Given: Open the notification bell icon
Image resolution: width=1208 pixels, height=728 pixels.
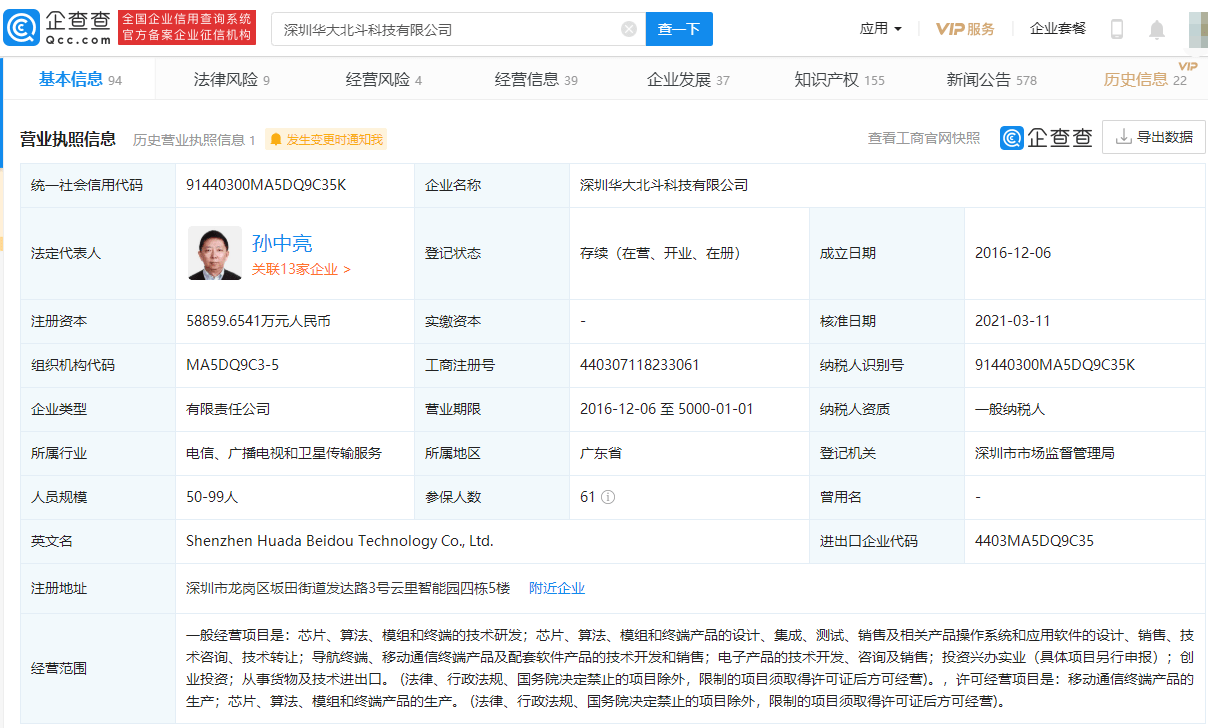Looking at the screenshot, I should [1157, 29].
